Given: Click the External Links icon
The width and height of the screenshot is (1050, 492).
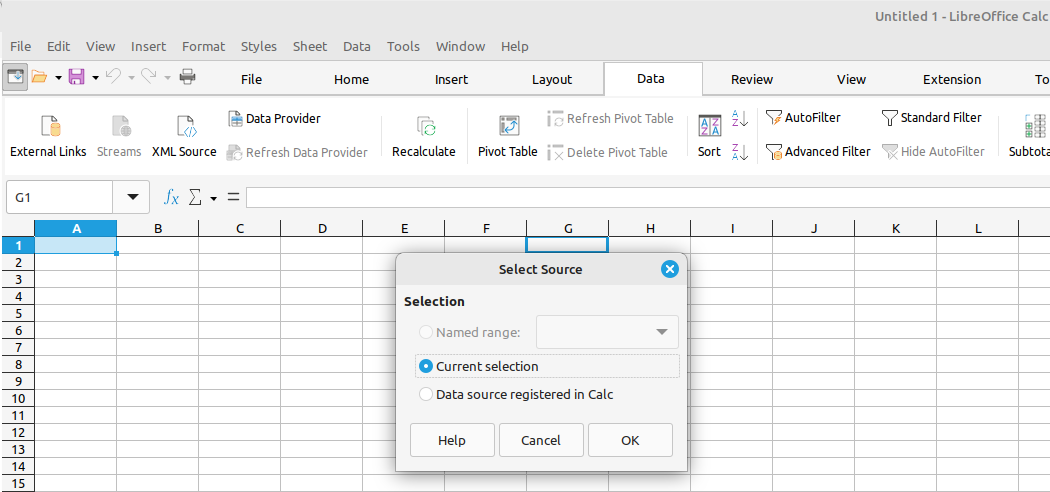Looking at the screenshot, I should (48, 127).
